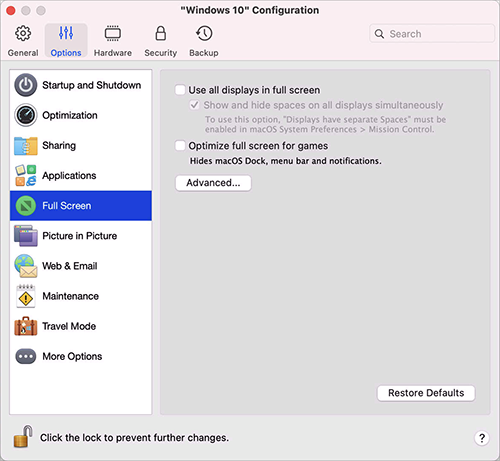Select Optimization in the sidebar
Viewport: 500px width, 461px height.
tap(81, 115)
